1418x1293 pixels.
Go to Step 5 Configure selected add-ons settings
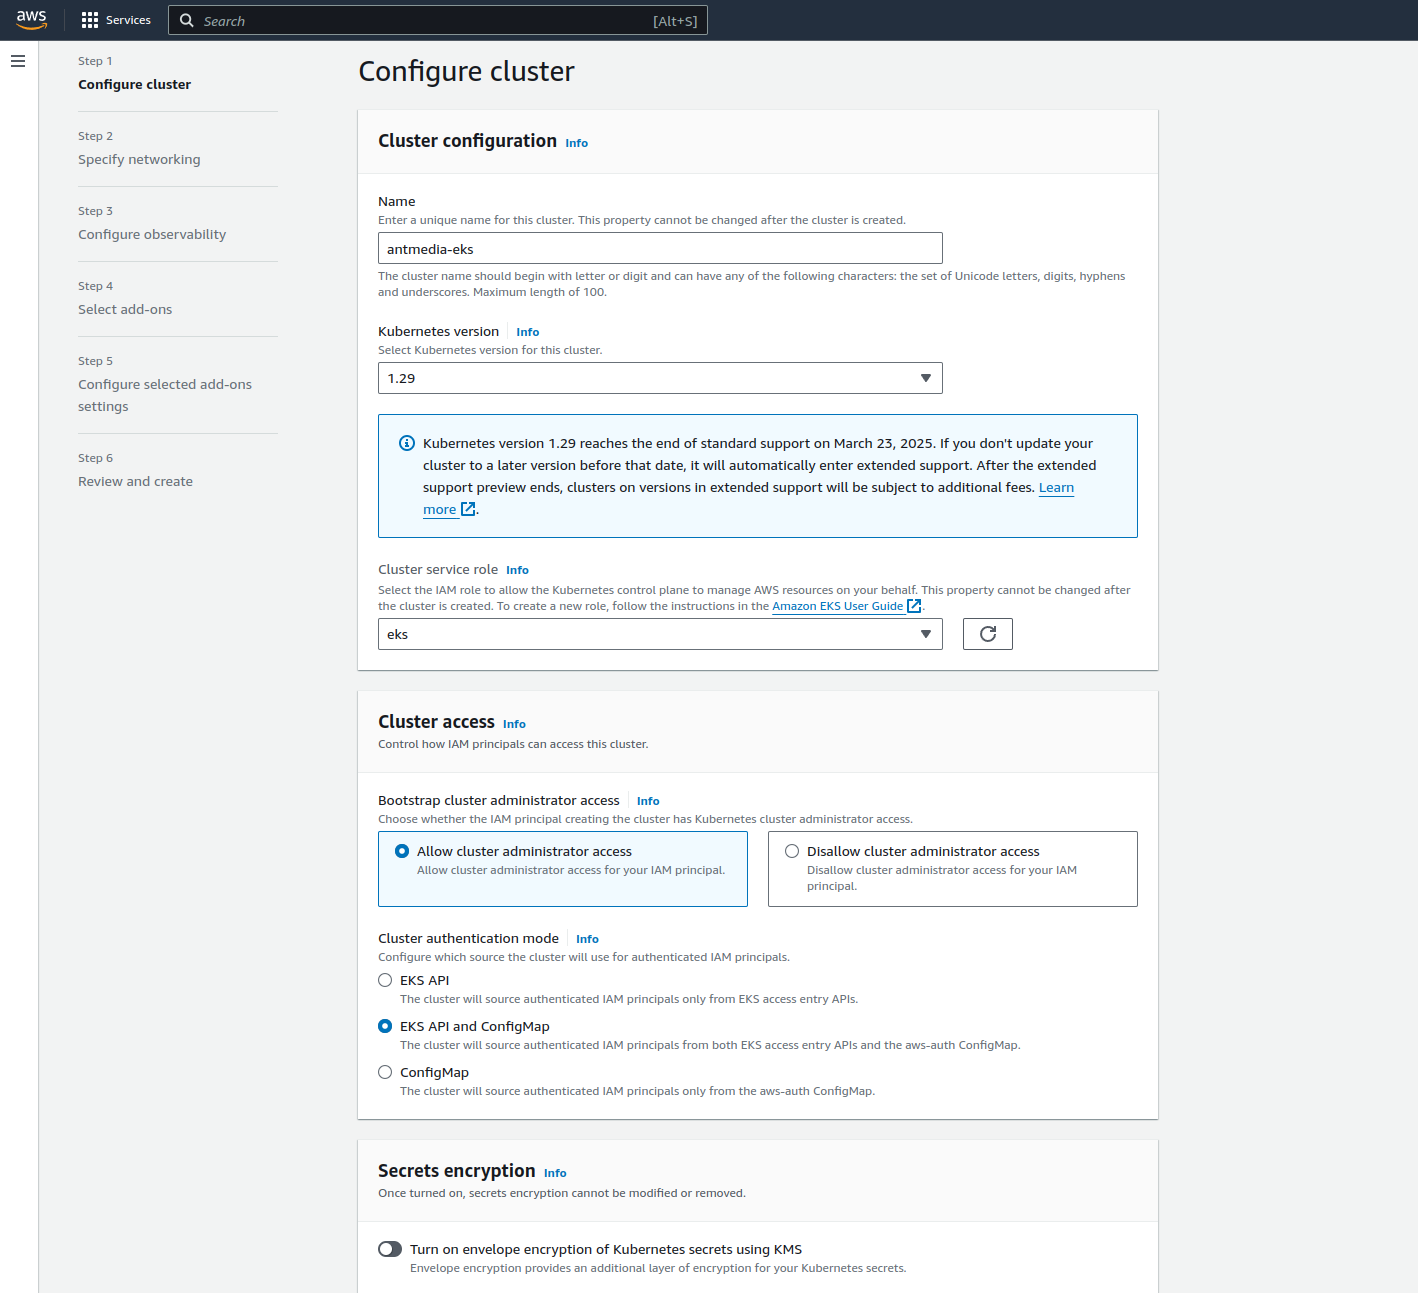click(x=165, y=395)
